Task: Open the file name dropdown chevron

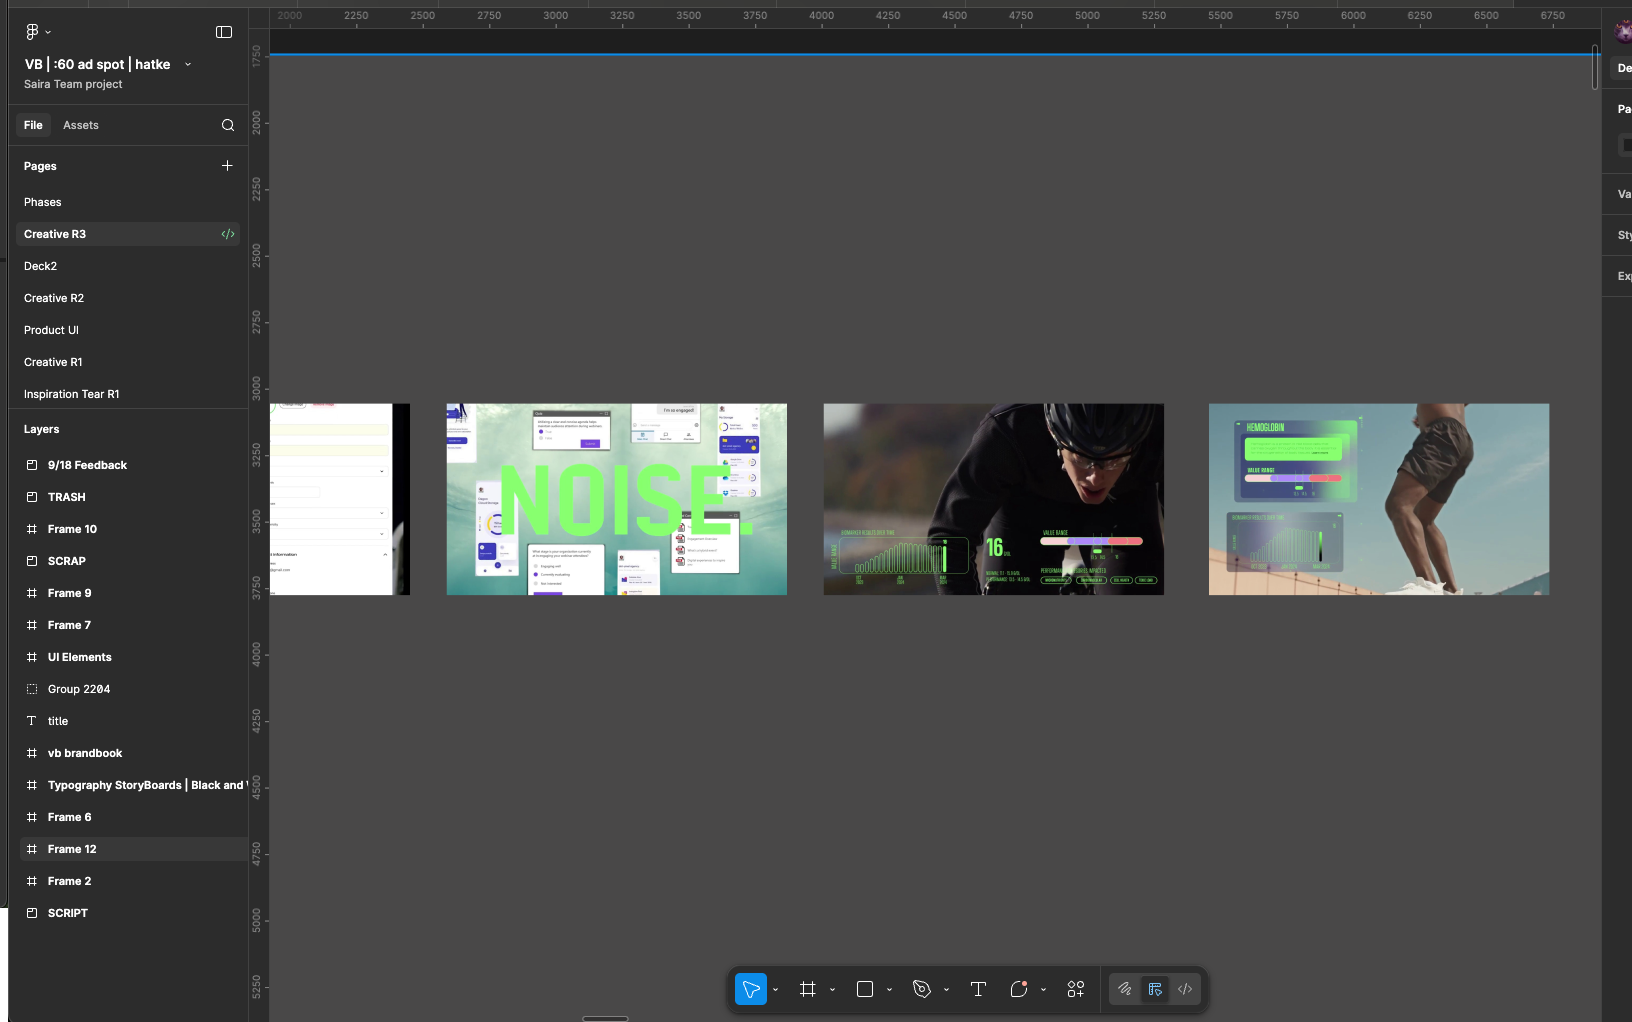Action: 188,64
